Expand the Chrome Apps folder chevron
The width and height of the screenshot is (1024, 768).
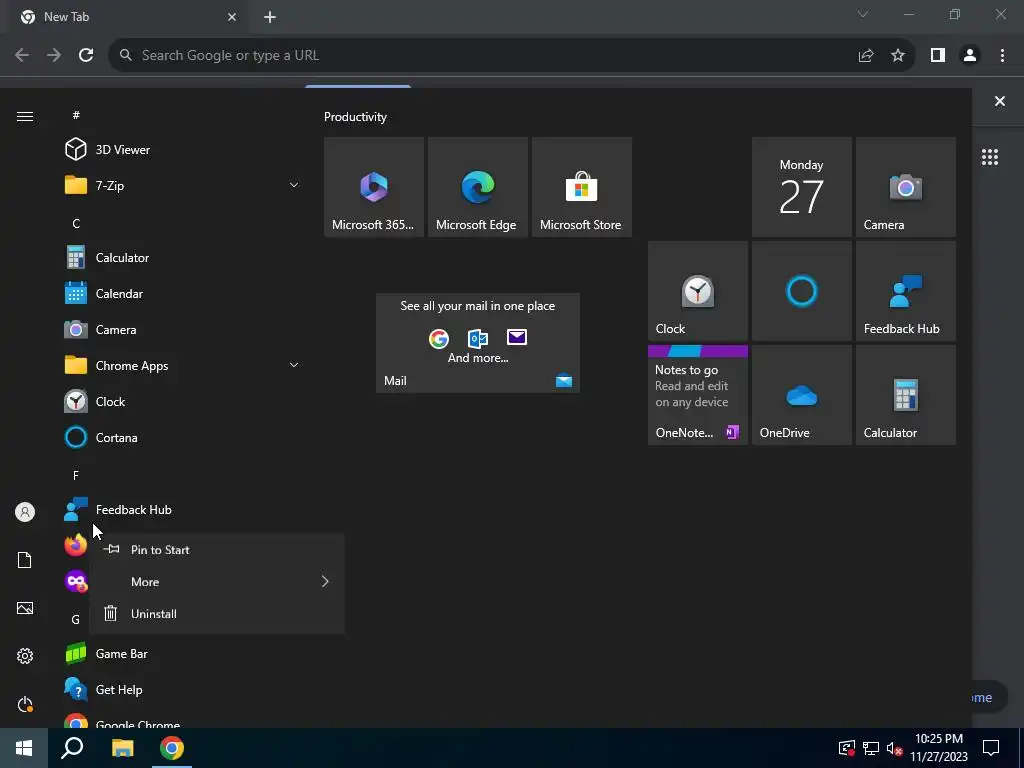click(294, 365)
